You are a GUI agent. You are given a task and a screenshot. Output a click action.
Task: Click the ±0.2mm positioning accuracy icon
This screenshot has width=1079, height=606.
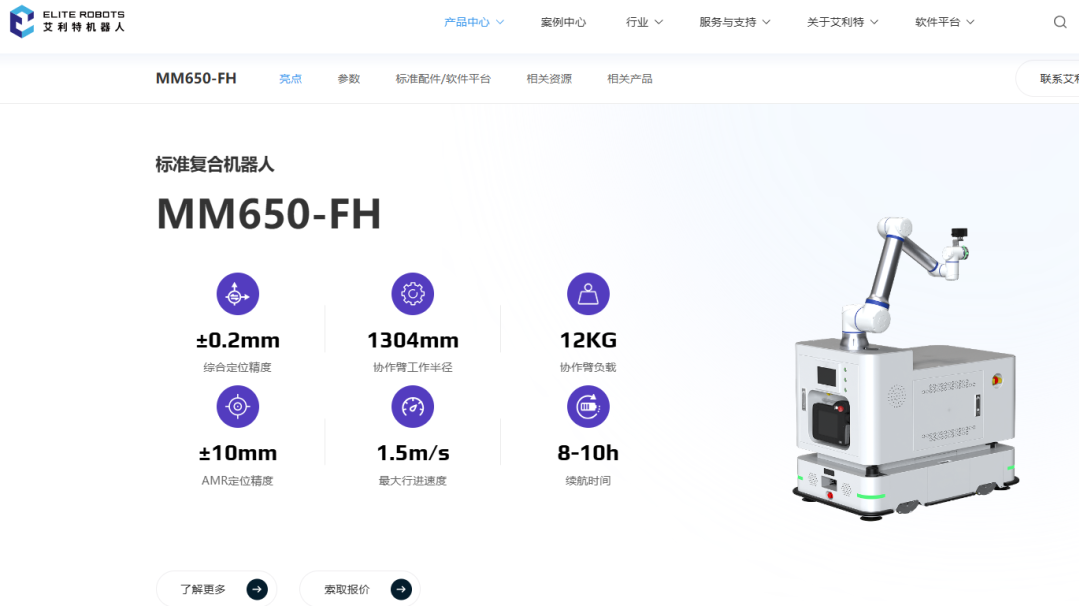coord(238,294)
